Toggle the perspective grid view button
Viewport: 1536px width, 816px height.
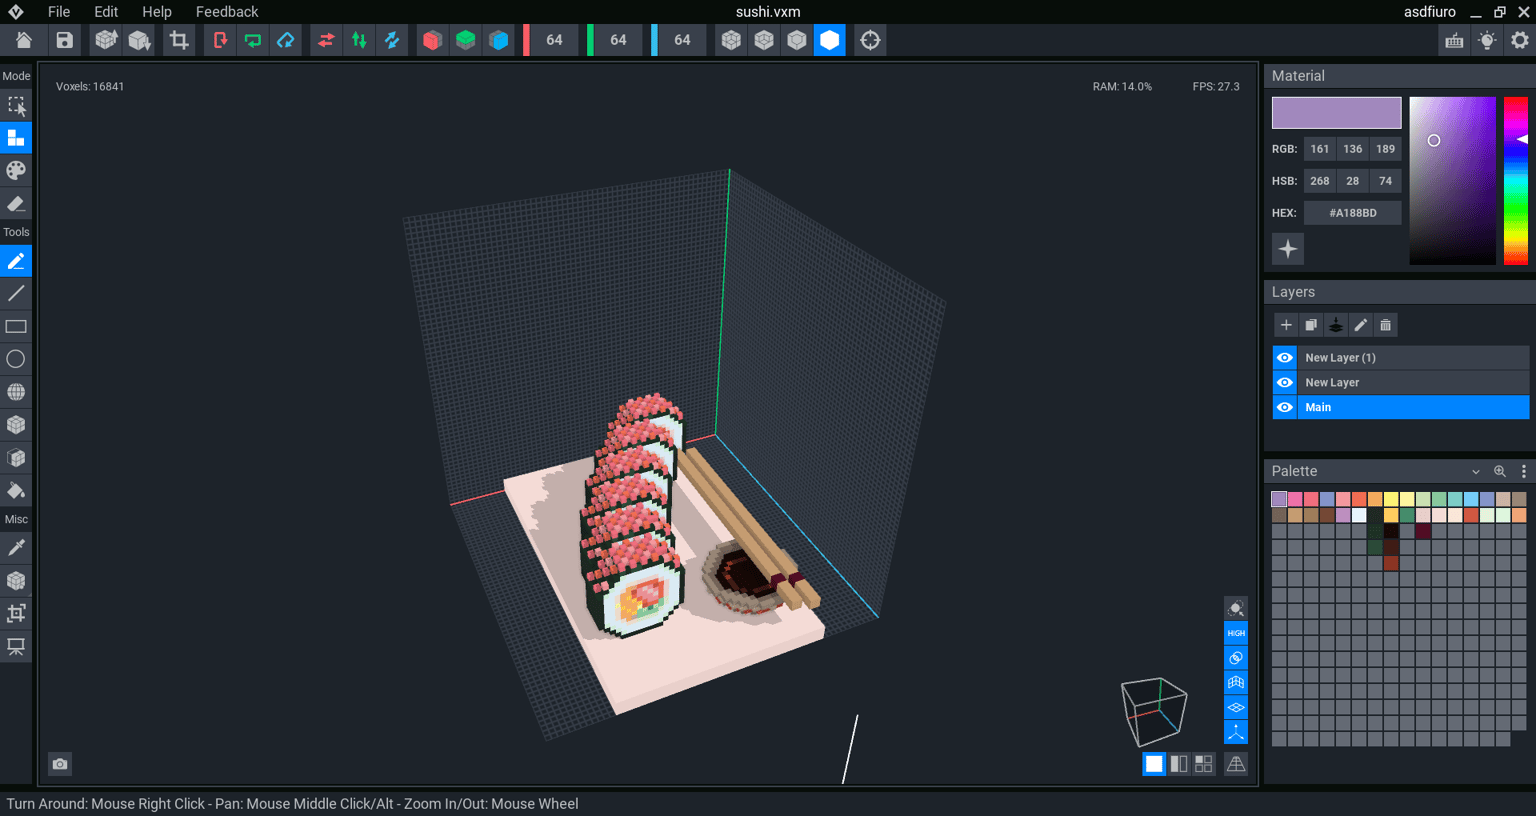pos(1236,764)
